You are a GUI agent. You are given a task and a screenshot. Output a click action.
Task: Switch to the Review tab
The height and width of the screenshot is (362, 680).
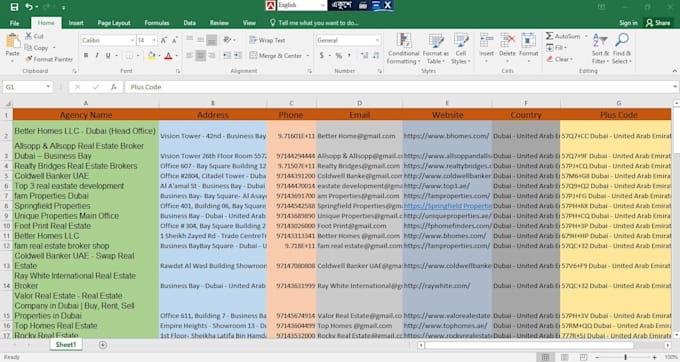pyautogui.click(x=219, y=23)
